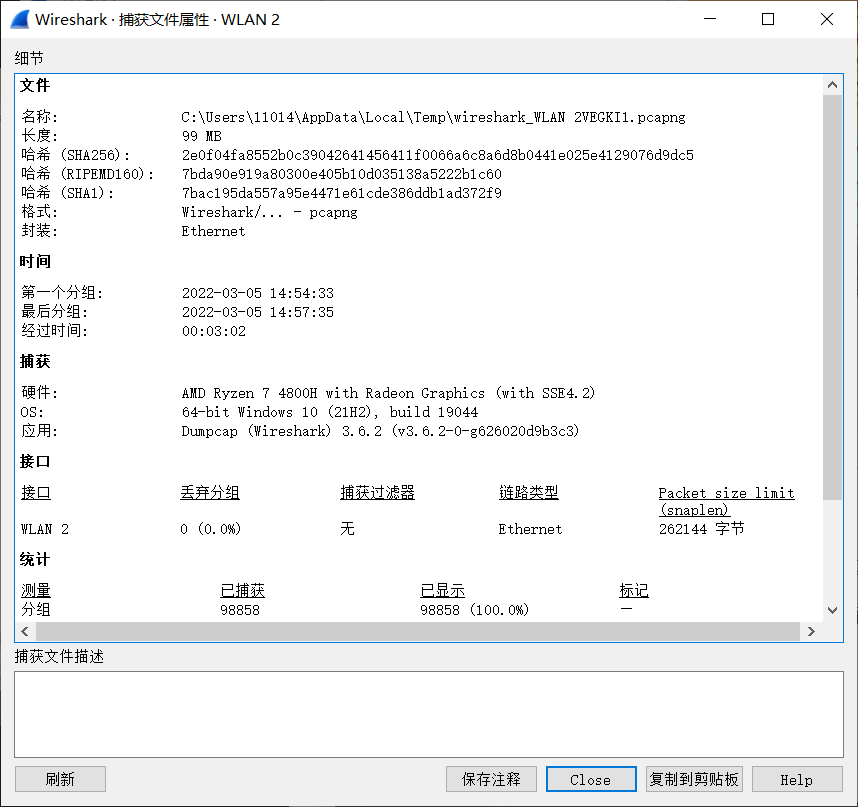Click the dropped packets value 0 (0.0%)
Image resolution: width=858 pixels, height=807 pixels.
click(211, 529)
